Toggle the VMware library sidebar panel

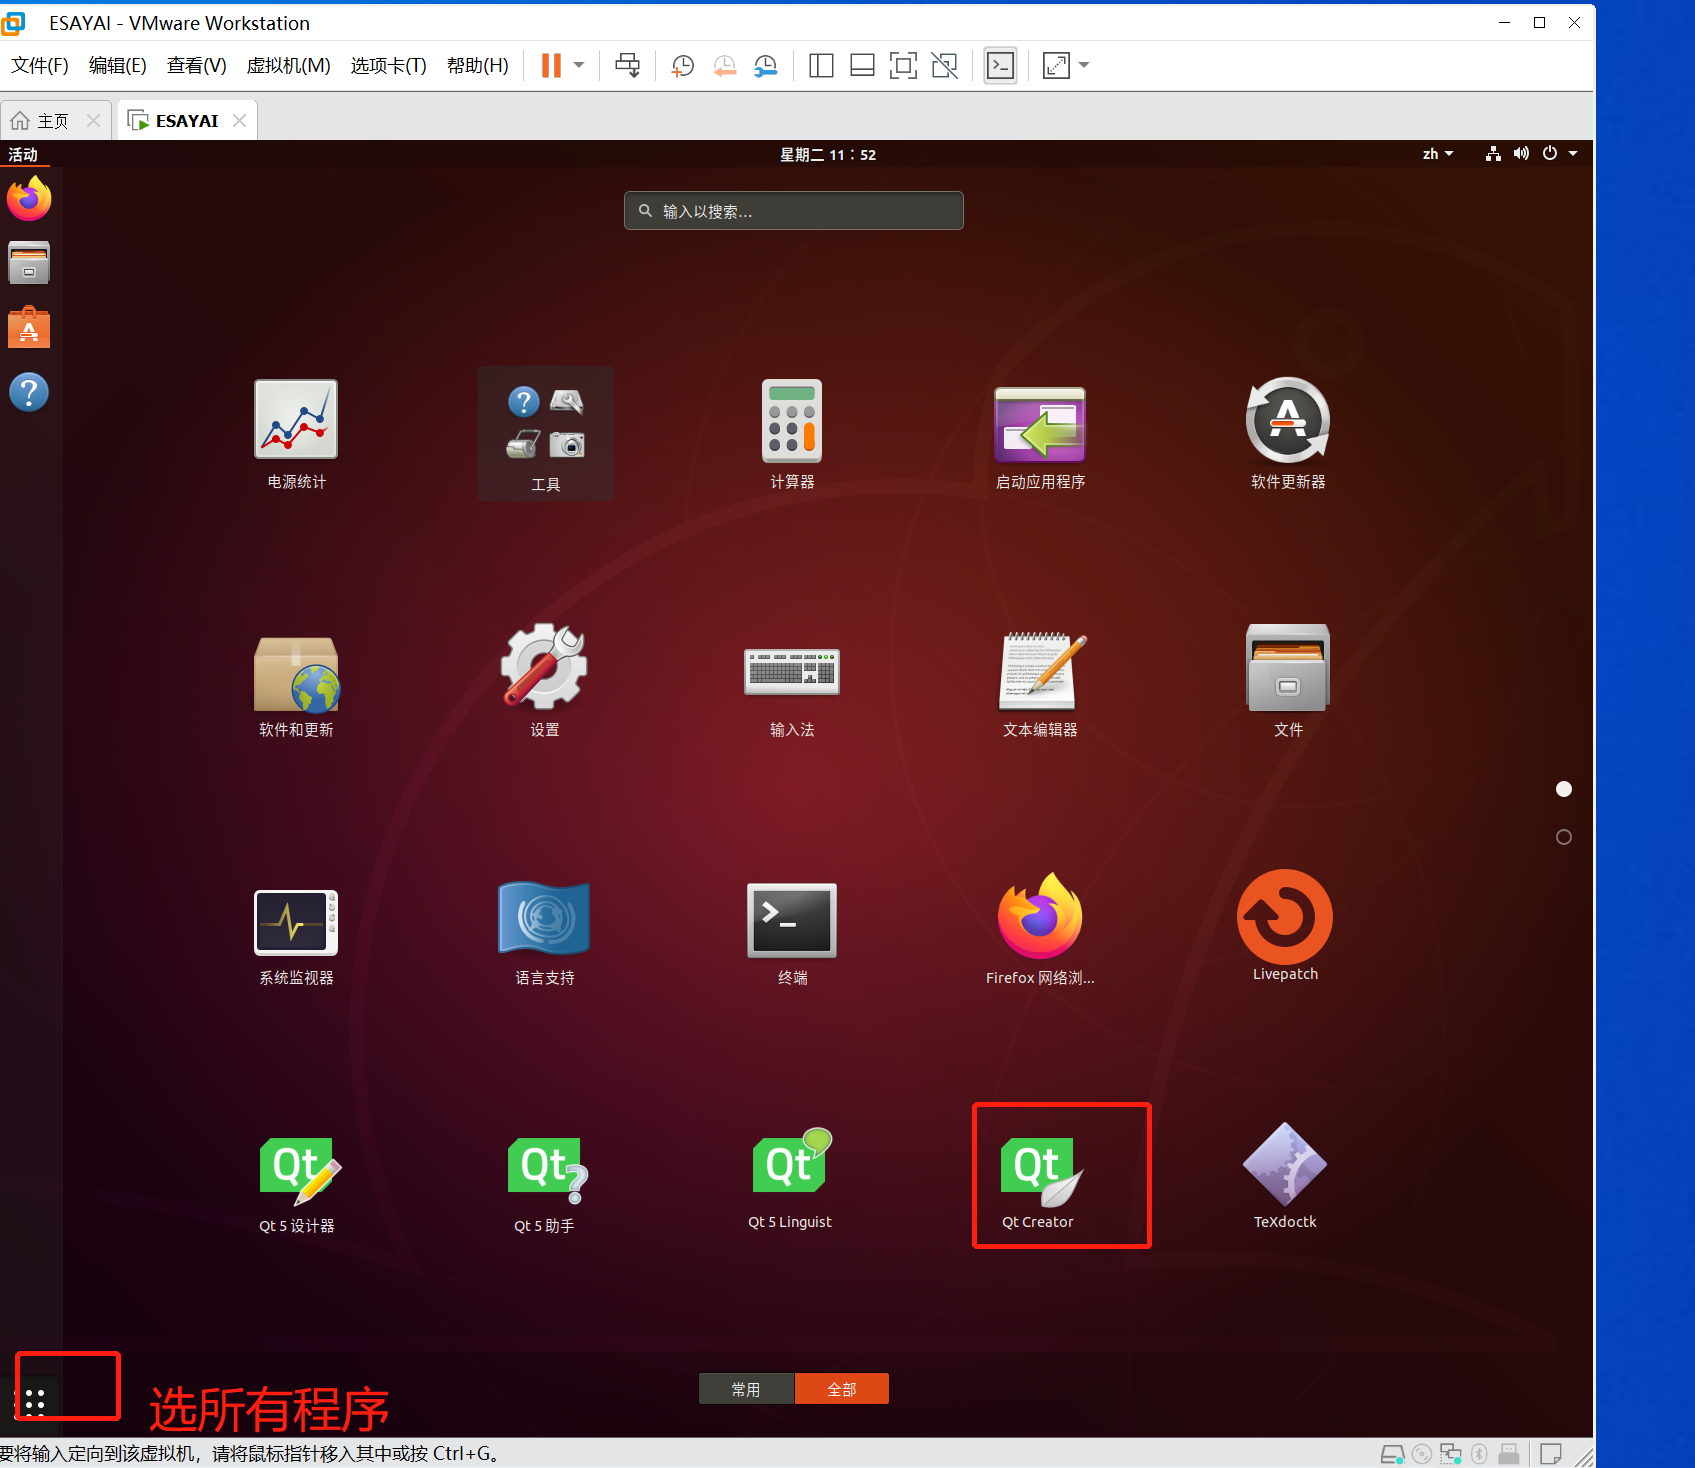click(x=820, y=65)
